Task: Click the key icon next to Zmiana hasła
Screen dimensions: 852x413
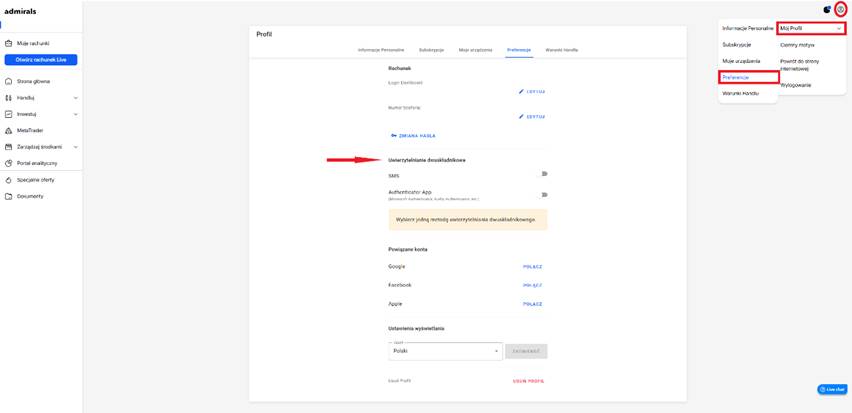Action: [393, 135]
